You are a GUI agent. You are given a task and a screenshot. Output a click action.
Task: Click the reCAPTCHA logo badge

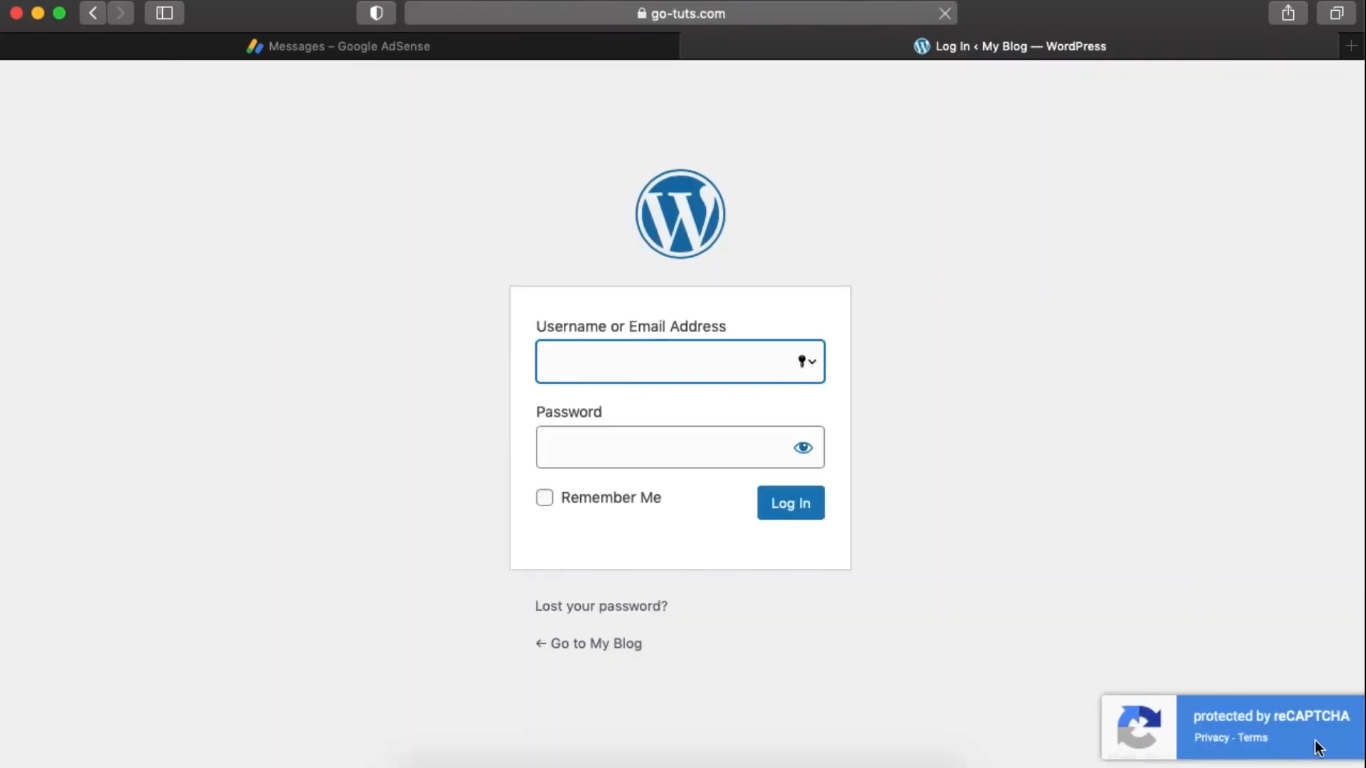tap(1140, 727)
